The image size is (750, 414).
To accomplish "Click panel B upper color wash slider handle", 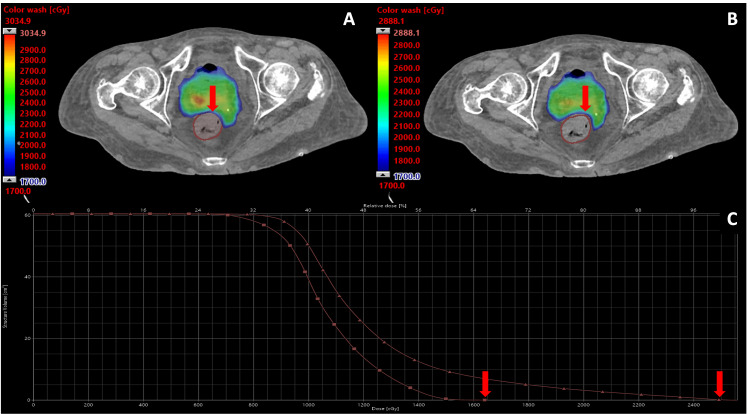I will 383,31.
